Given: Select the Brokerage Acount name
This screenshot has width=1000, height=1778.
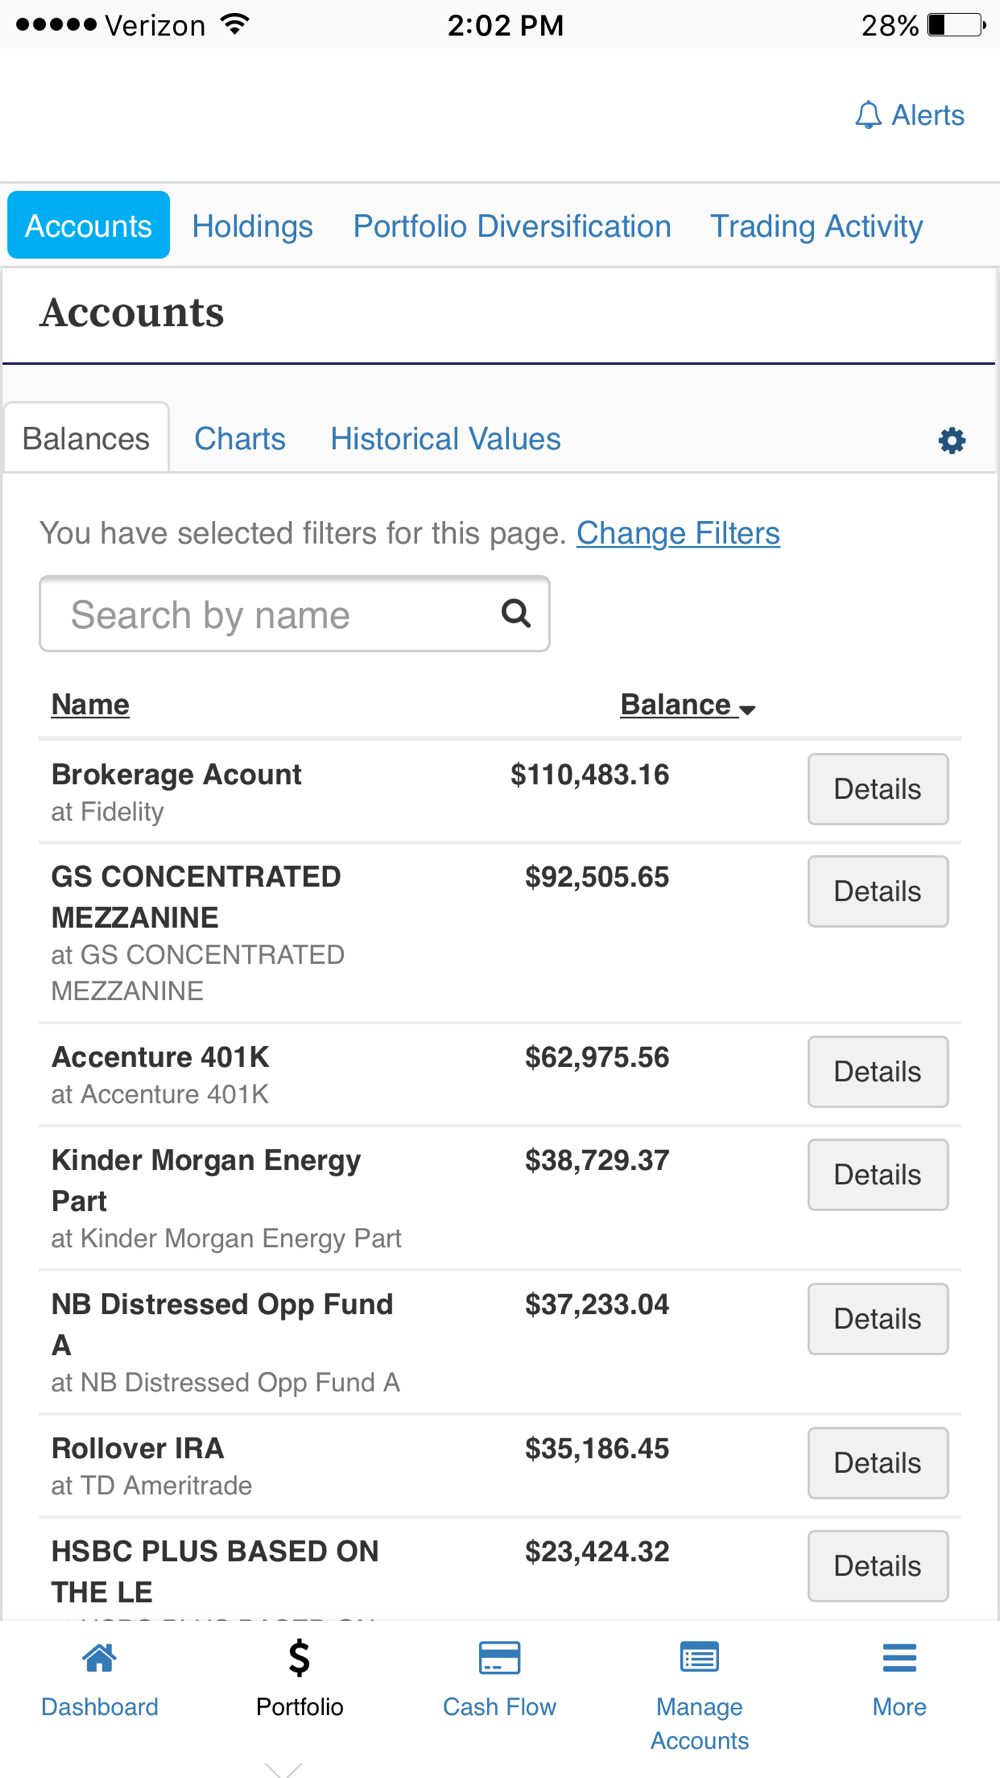Looking at the screenshot, I should [176, 774].
